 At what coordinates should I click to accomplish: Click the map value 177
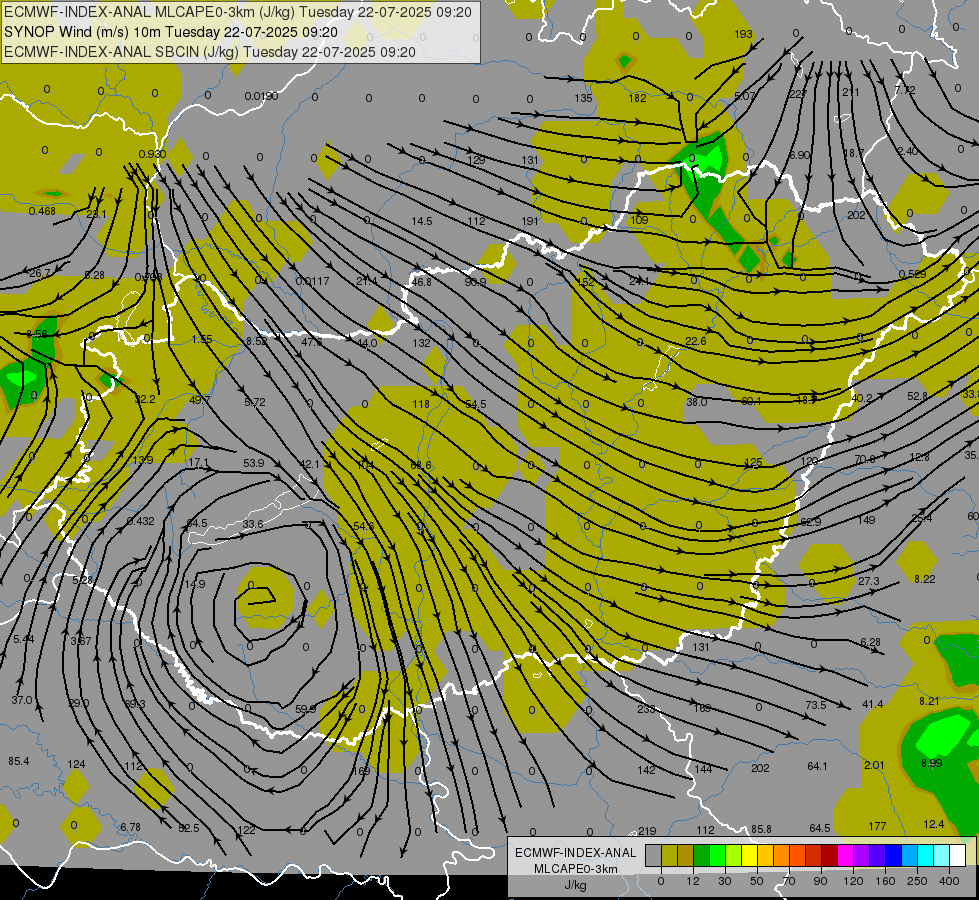pyautogui.click(x=877, y=826)
